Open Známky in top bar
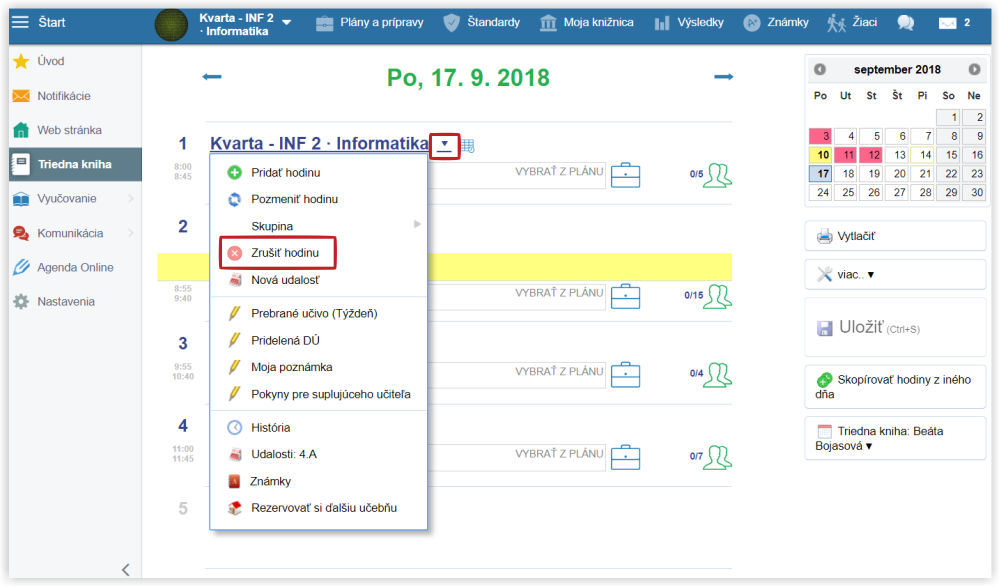 point(776,22)
